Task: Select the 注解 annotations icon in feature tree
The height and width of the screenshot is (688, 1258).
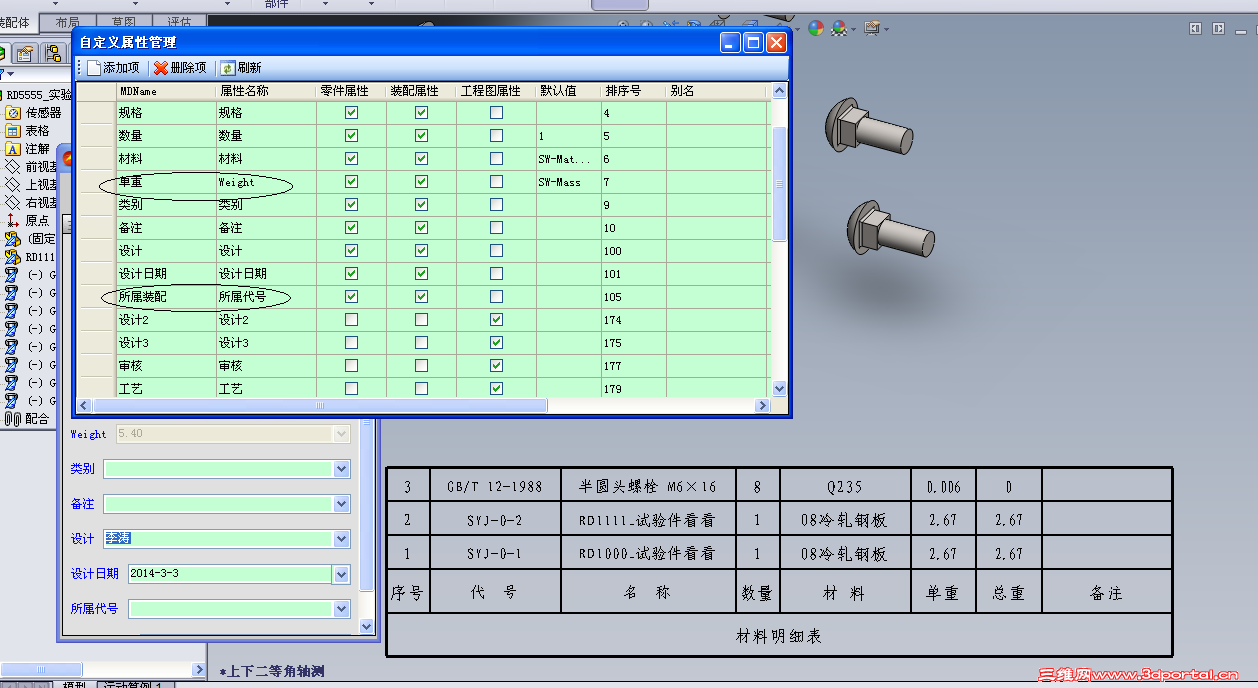Action: coord(13,149)
